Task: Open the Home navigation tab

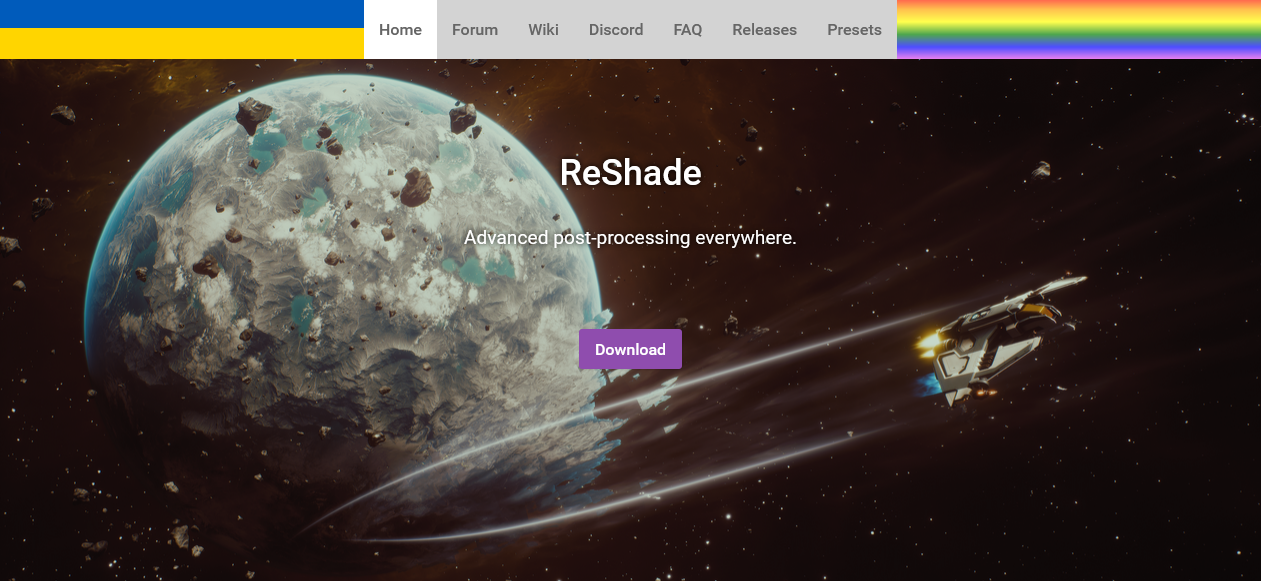Action: coord(400,29)
